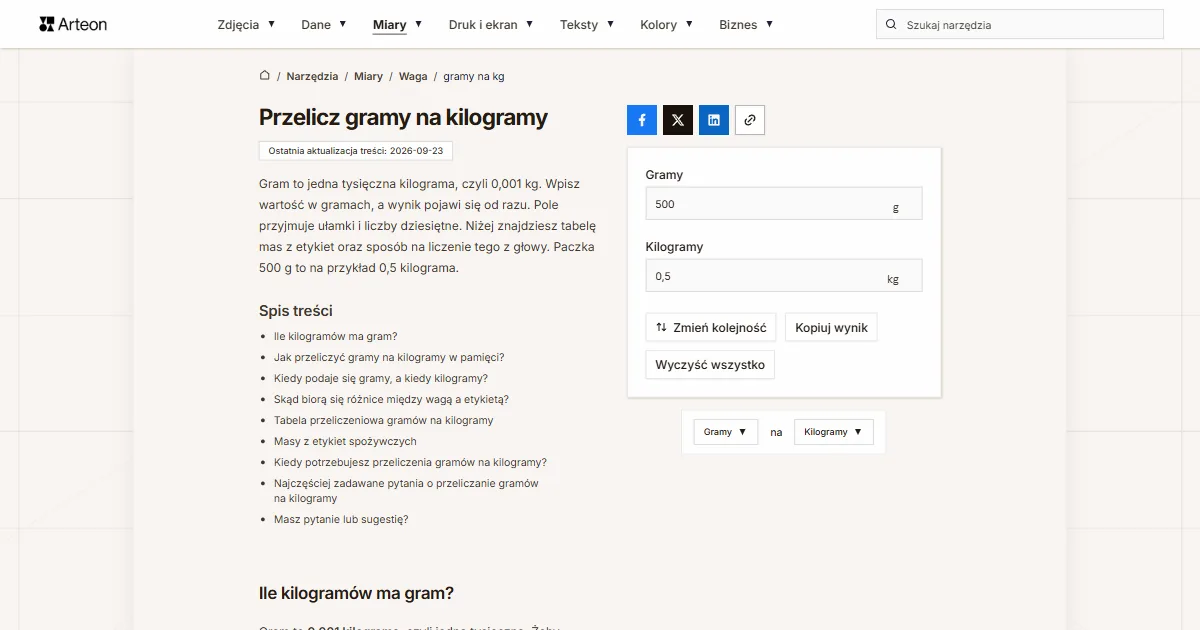Screen dimensions: 1200x630
Task: Click the search magnifier icon
Action: (890, 25)
